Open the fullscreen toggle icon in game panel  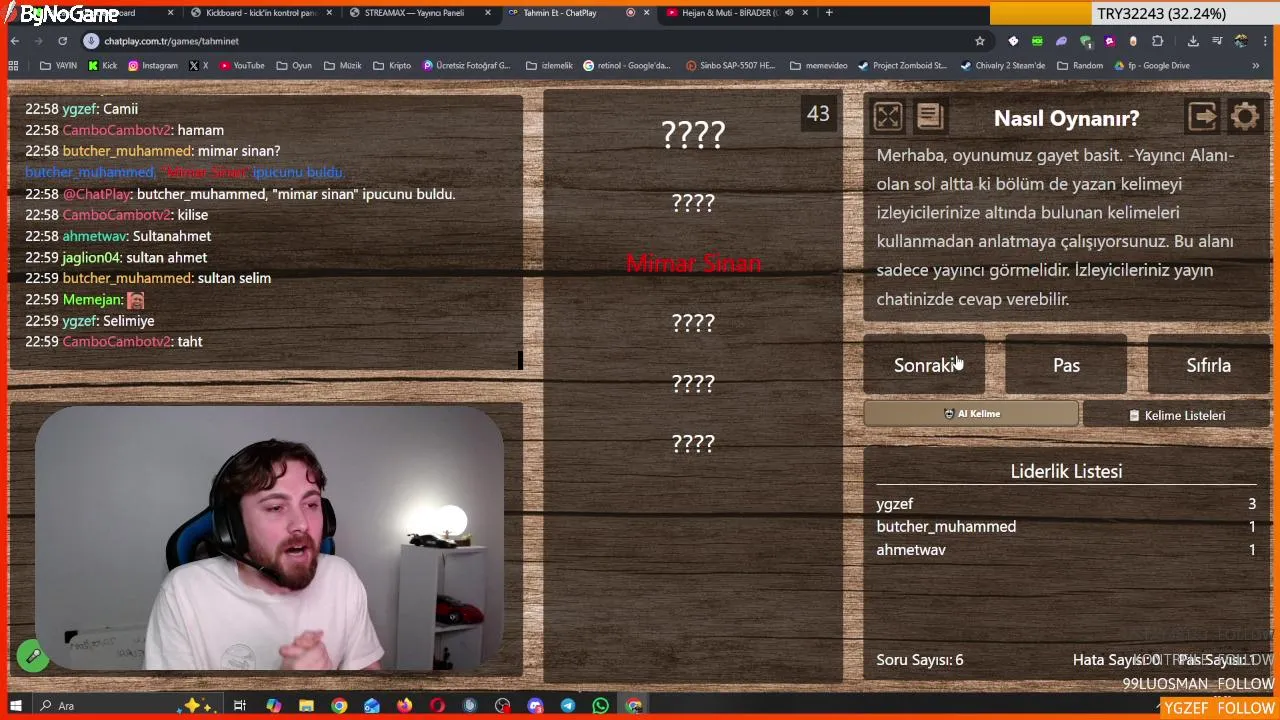click(x=887, y=117)
